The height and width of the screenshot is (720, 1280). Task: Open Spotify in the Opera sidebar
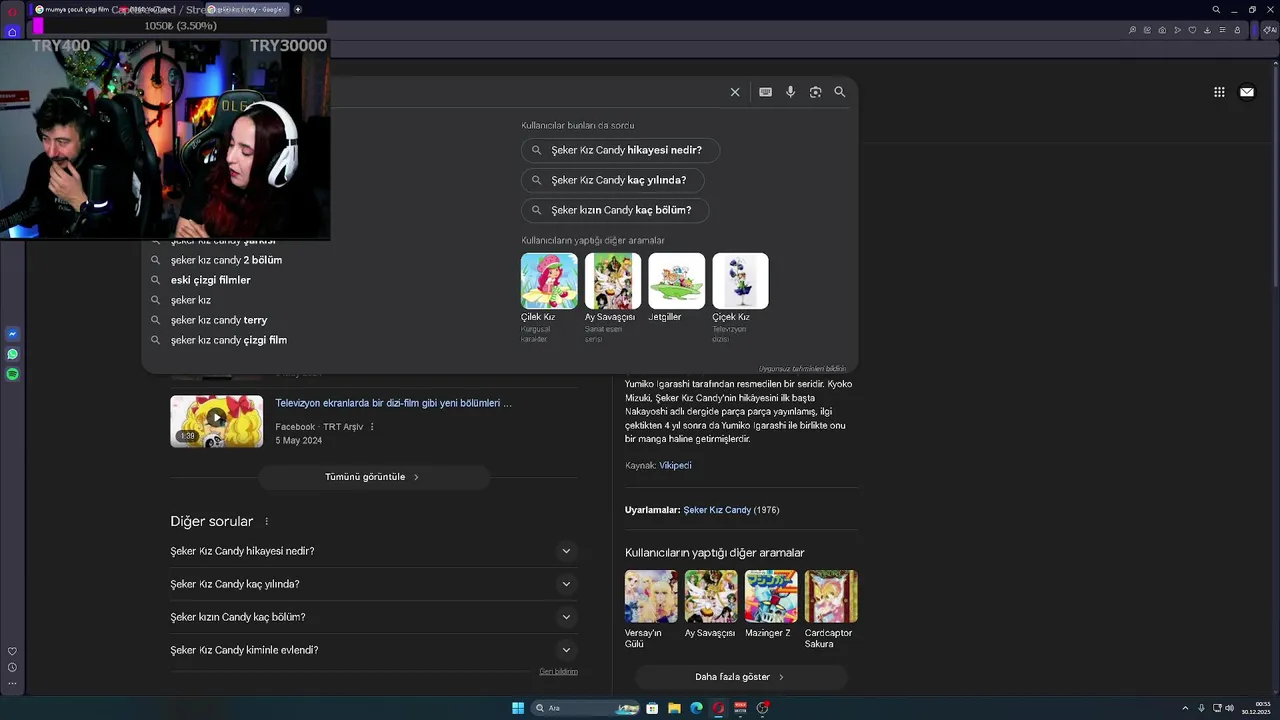point(12,374)
